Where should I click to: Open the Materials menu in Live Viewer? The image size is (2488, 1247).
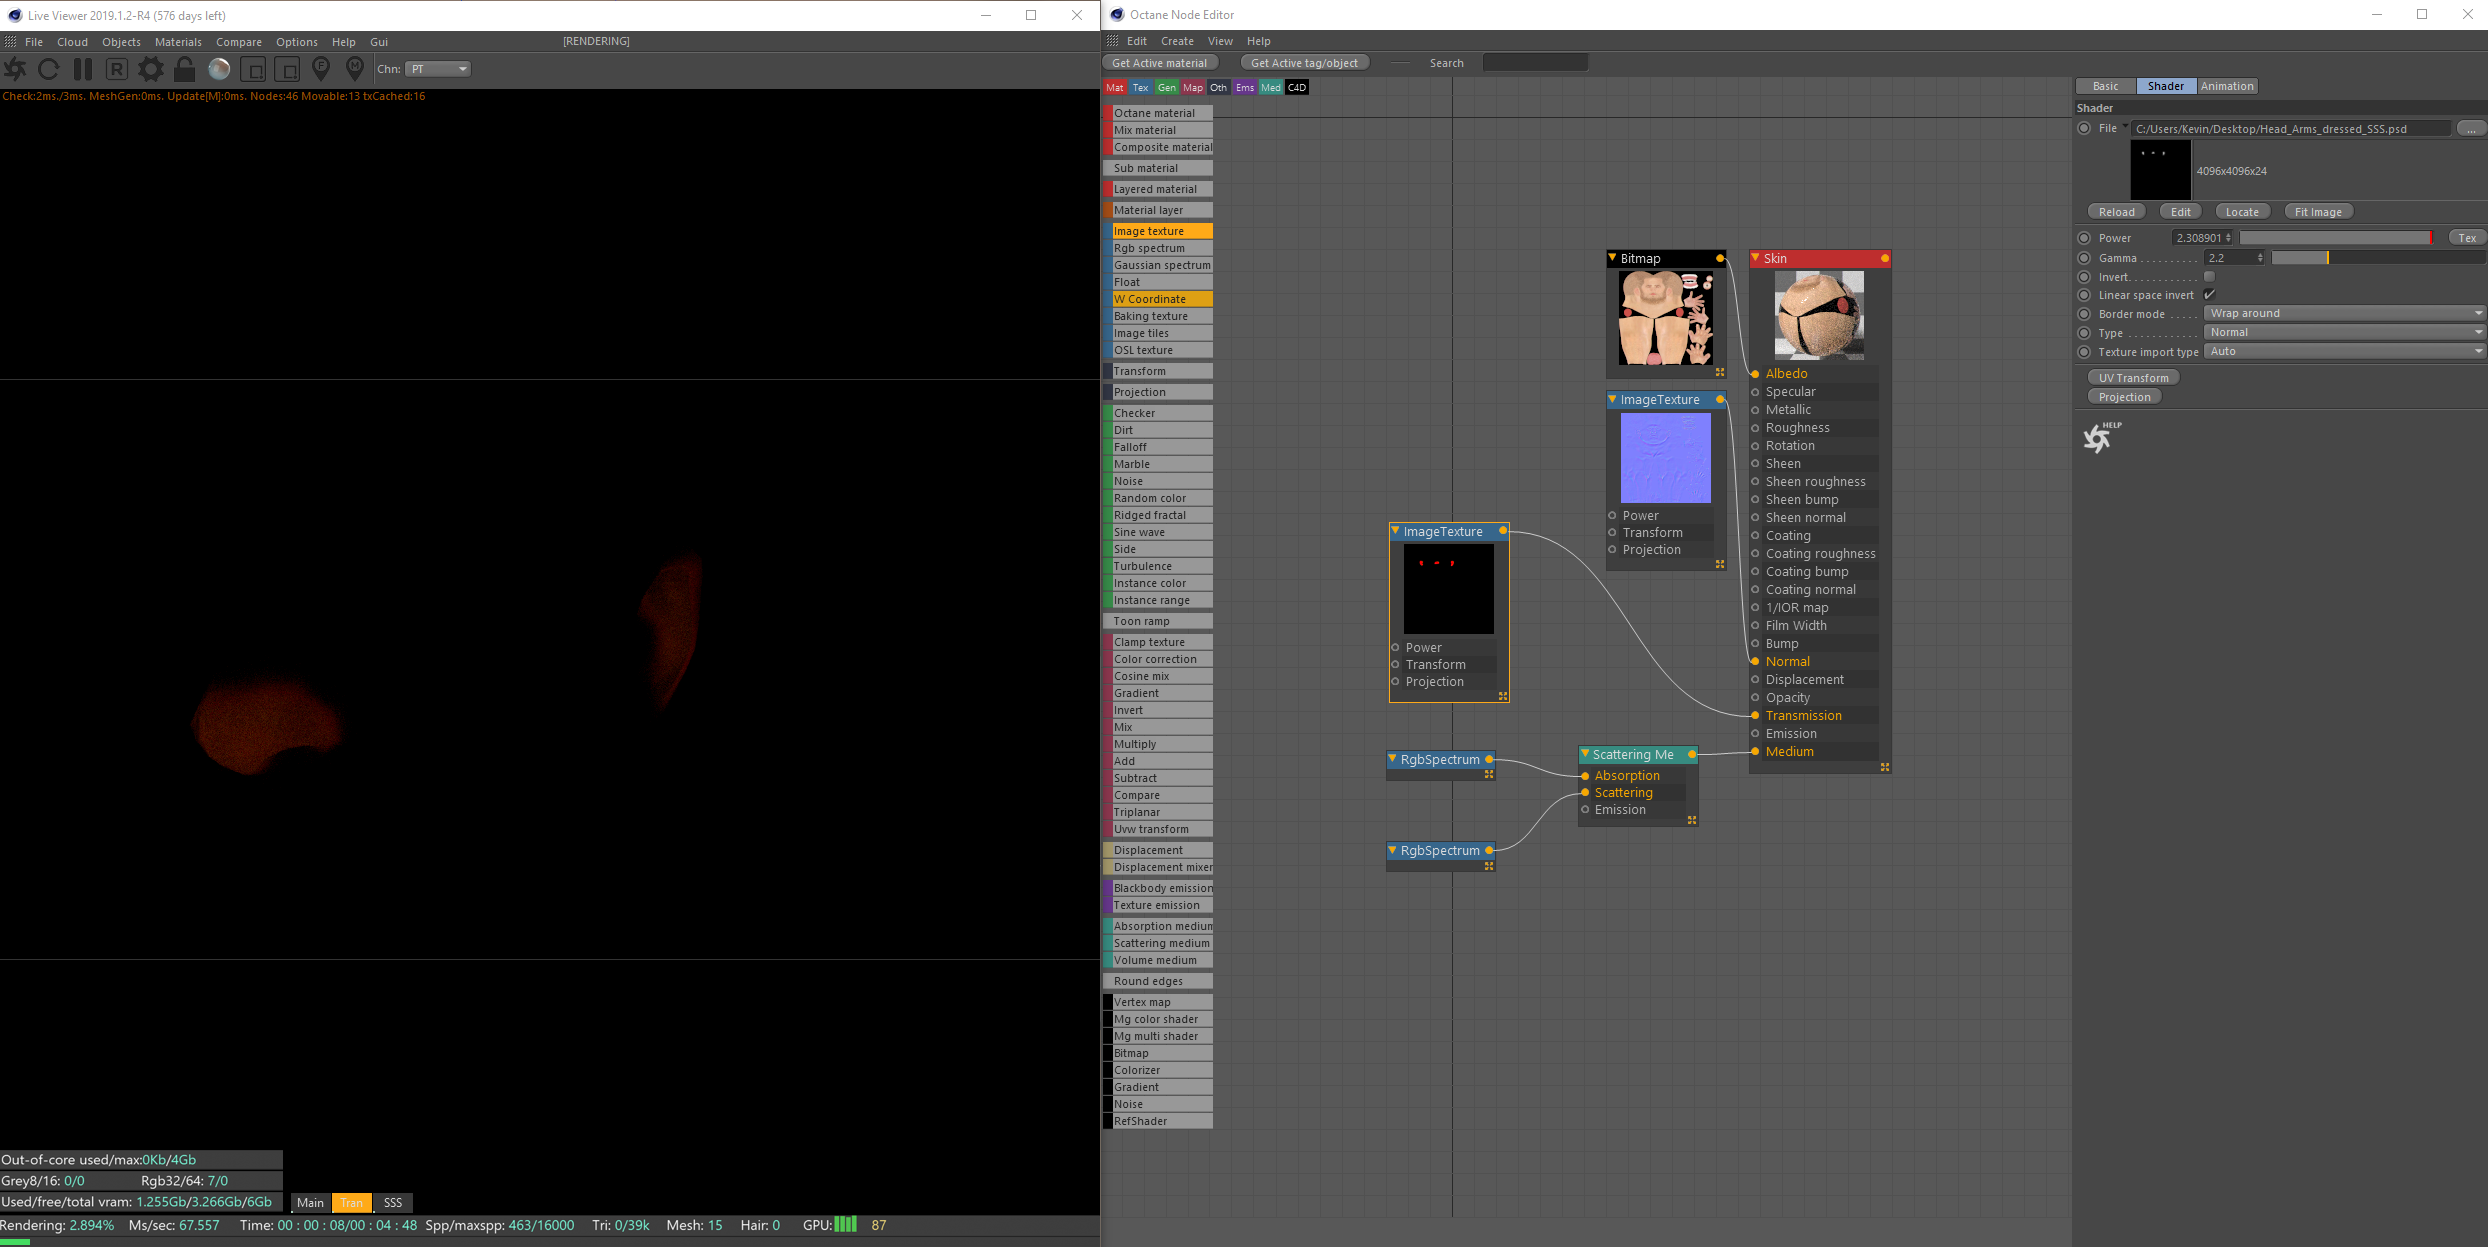(x=178, y=42)
